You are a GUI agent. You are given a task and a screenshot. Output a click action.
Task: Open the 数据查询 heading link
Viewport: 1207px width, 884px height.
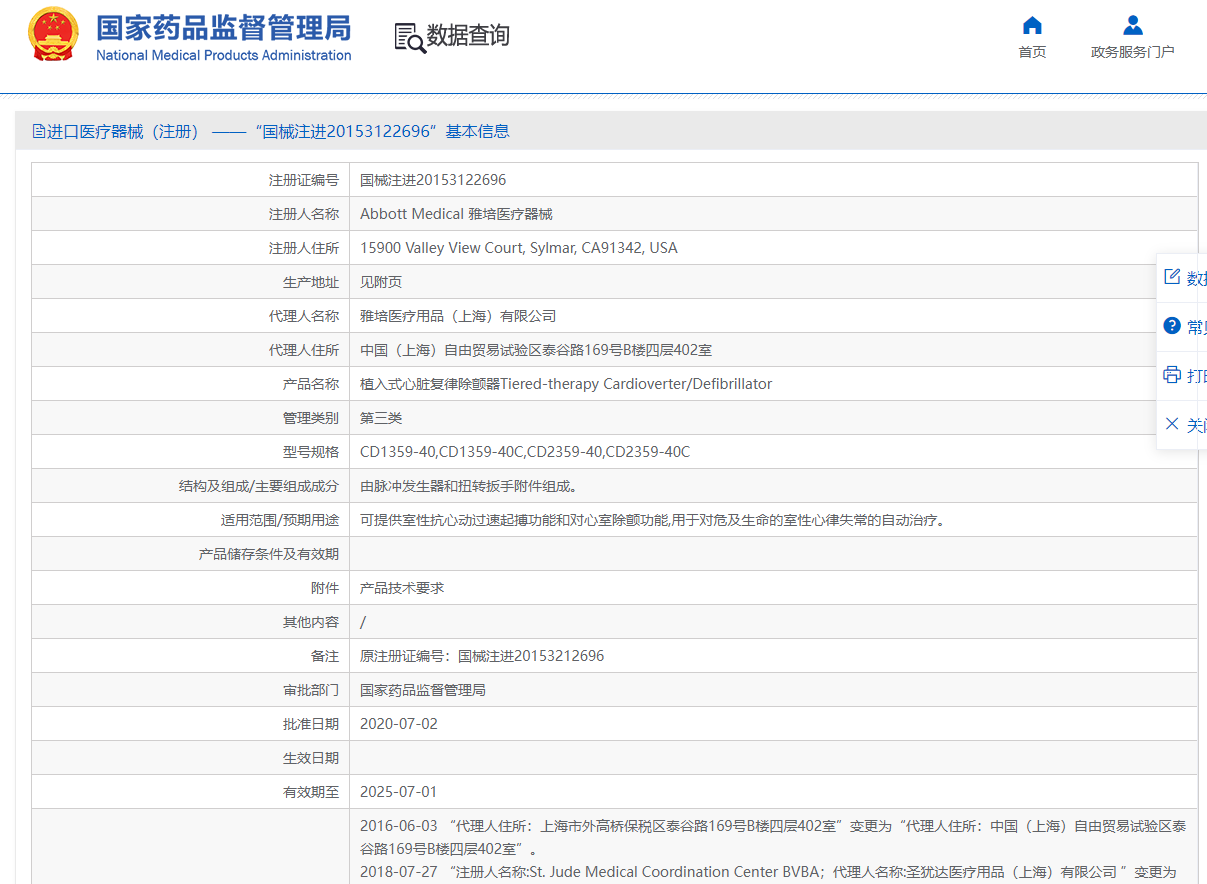tap(468, 36)
